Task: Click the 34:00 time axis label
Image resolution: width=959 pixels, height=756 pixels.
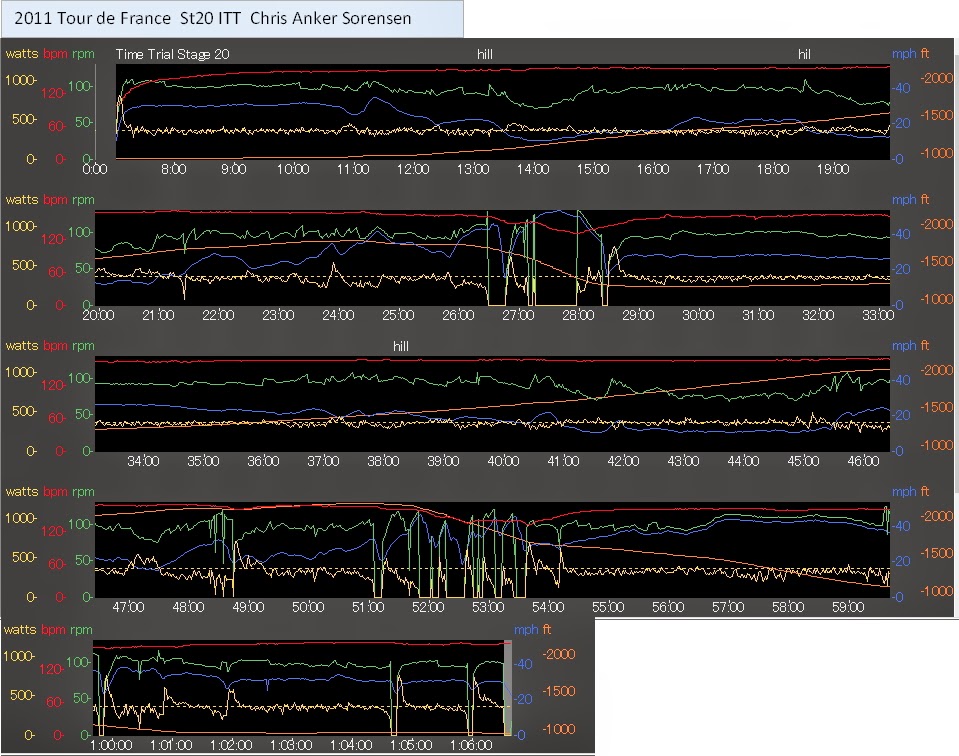Action: [143, 461]
